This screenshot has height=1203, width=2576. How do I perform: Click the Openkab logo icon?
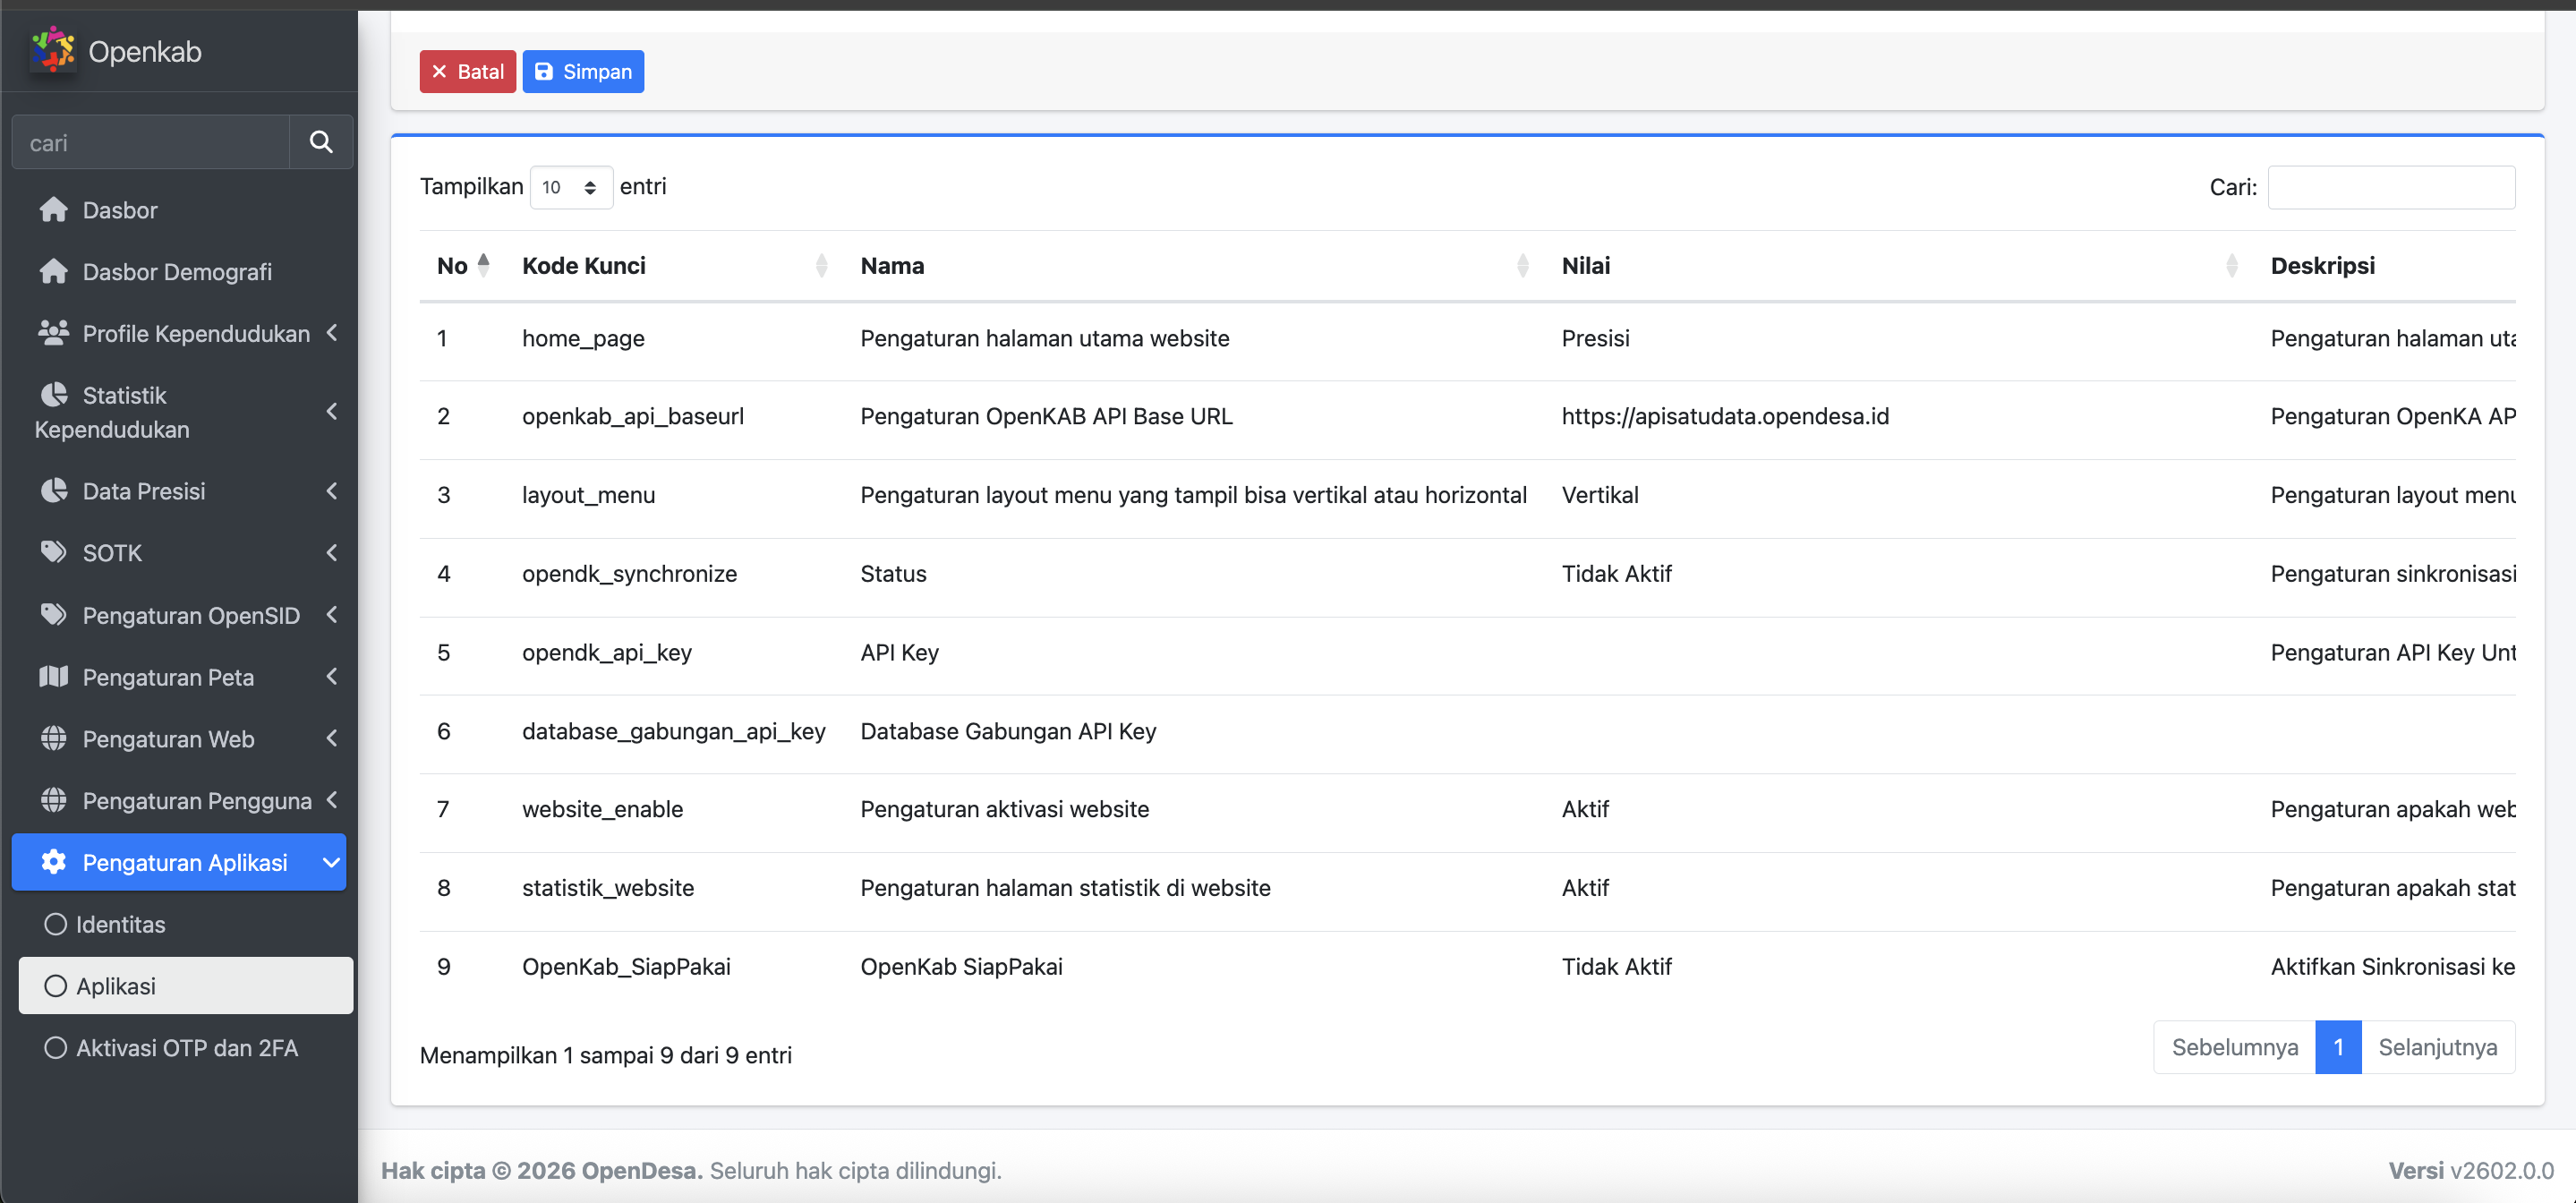point(52,50)
